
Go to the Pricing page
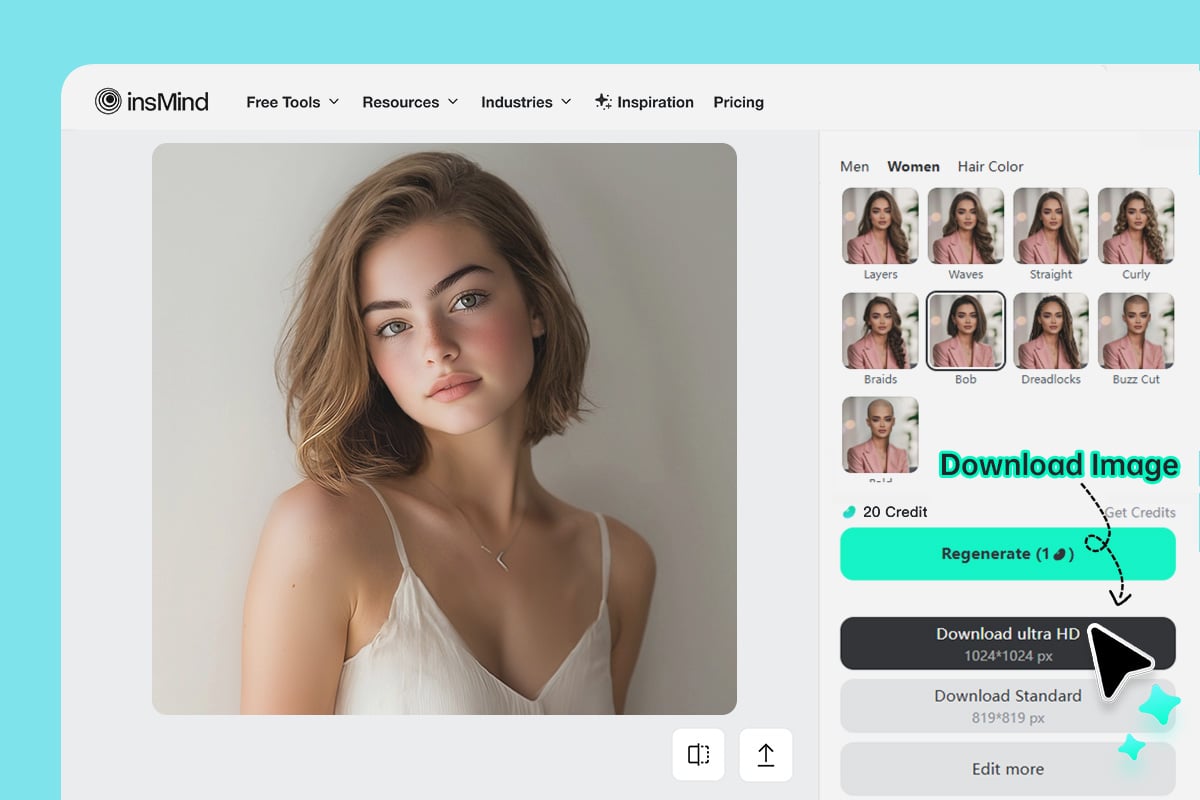pyautogui.click(x=738, y=102)
